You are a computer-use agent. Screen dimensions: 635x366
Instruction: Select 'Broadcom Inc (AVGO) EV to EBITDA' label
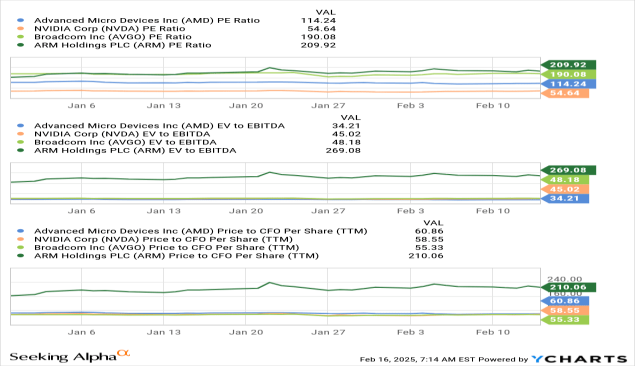point(125,142)
